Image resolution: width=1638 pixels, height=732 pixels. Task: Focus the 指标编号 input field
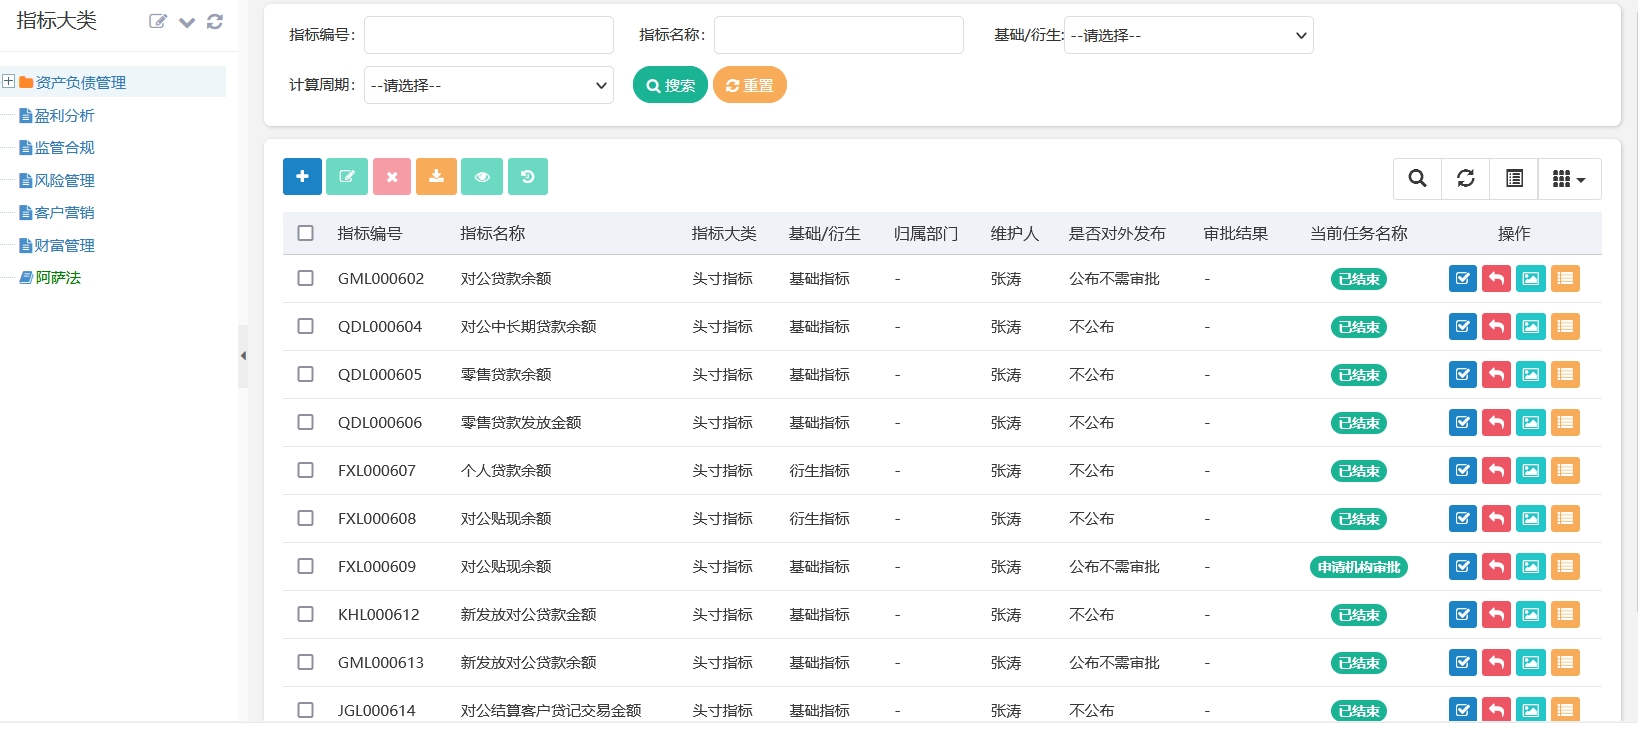click(x=489, y=35)
